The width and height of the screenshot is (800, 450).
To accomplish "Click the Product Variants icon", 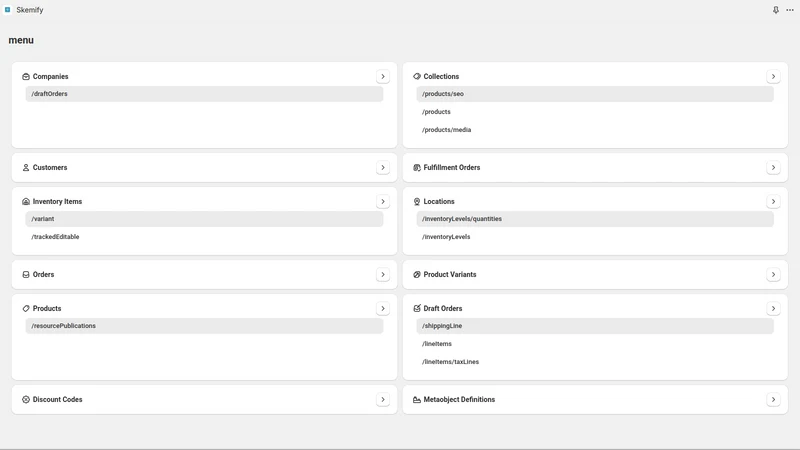I will point(417,274).
